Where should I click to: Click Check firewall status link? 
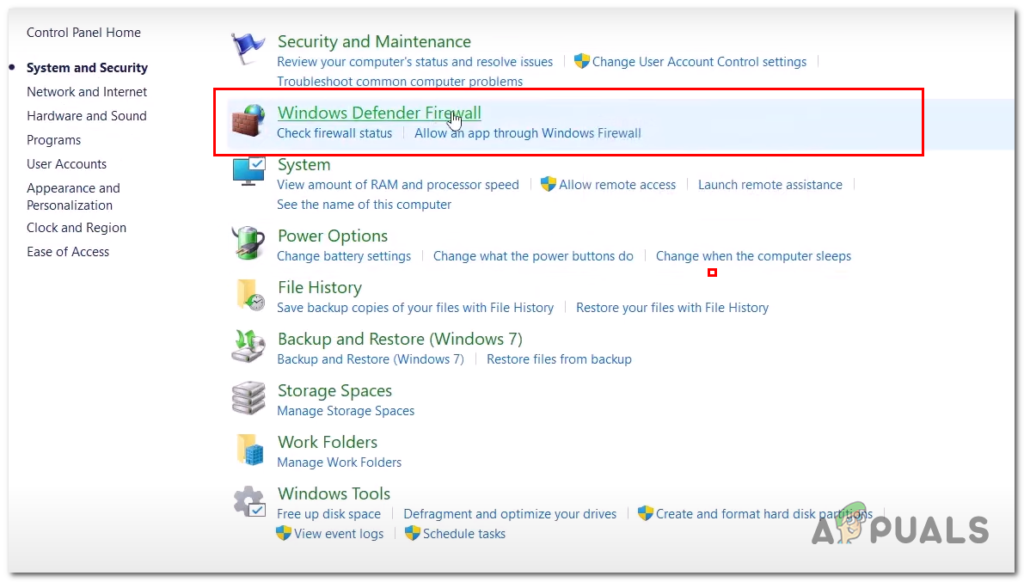coord(334,133)
